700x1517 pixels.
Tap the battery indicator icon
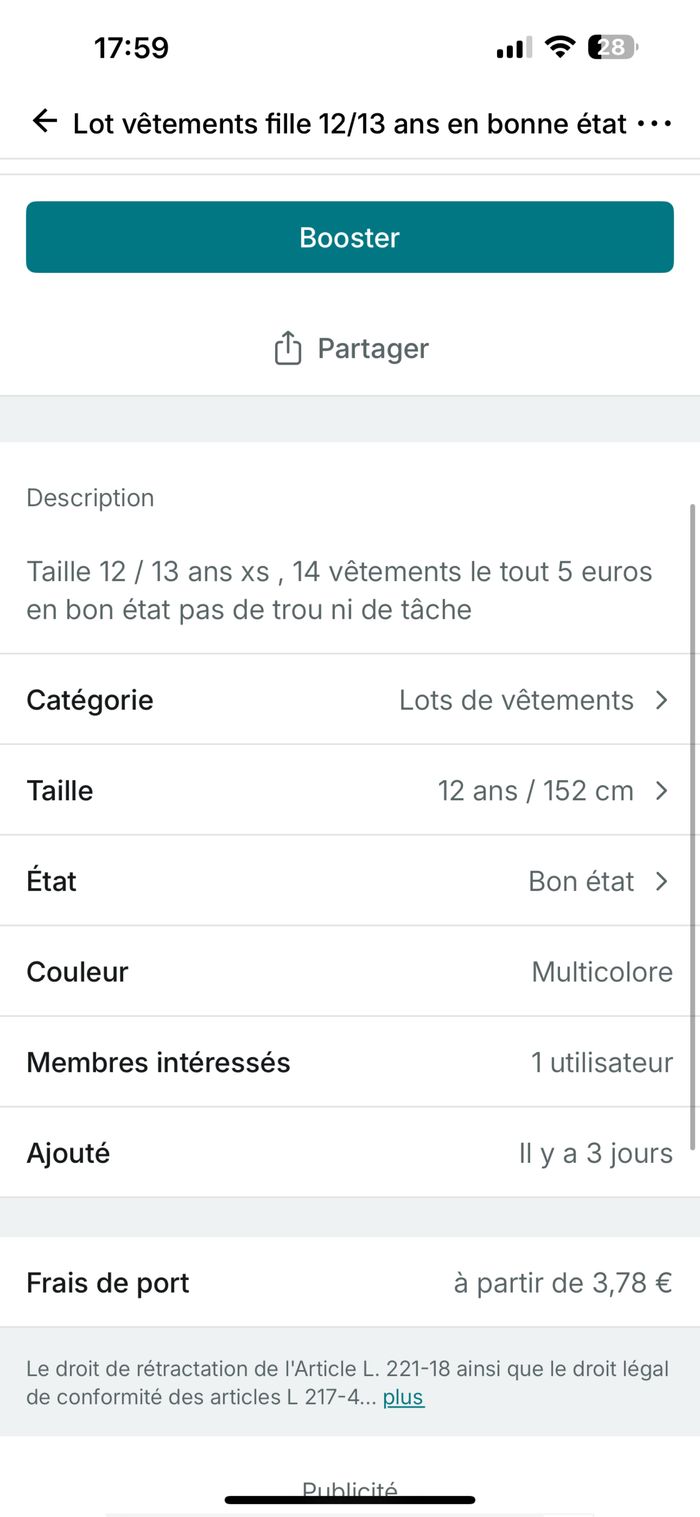coord(613,47)
